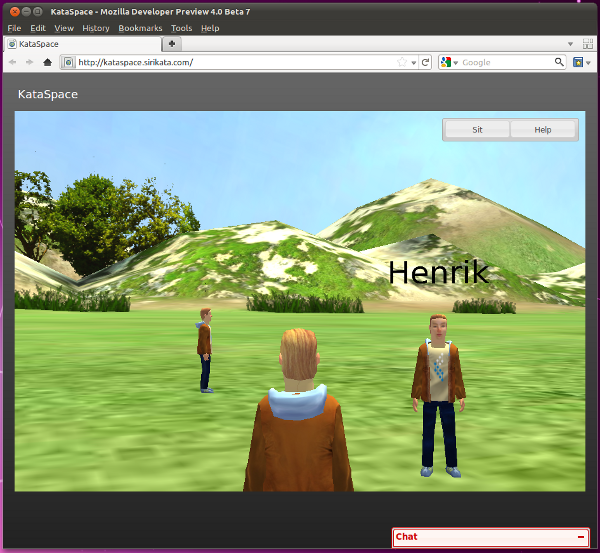
Task: Minimize the browser window
Action: point(26,11)
